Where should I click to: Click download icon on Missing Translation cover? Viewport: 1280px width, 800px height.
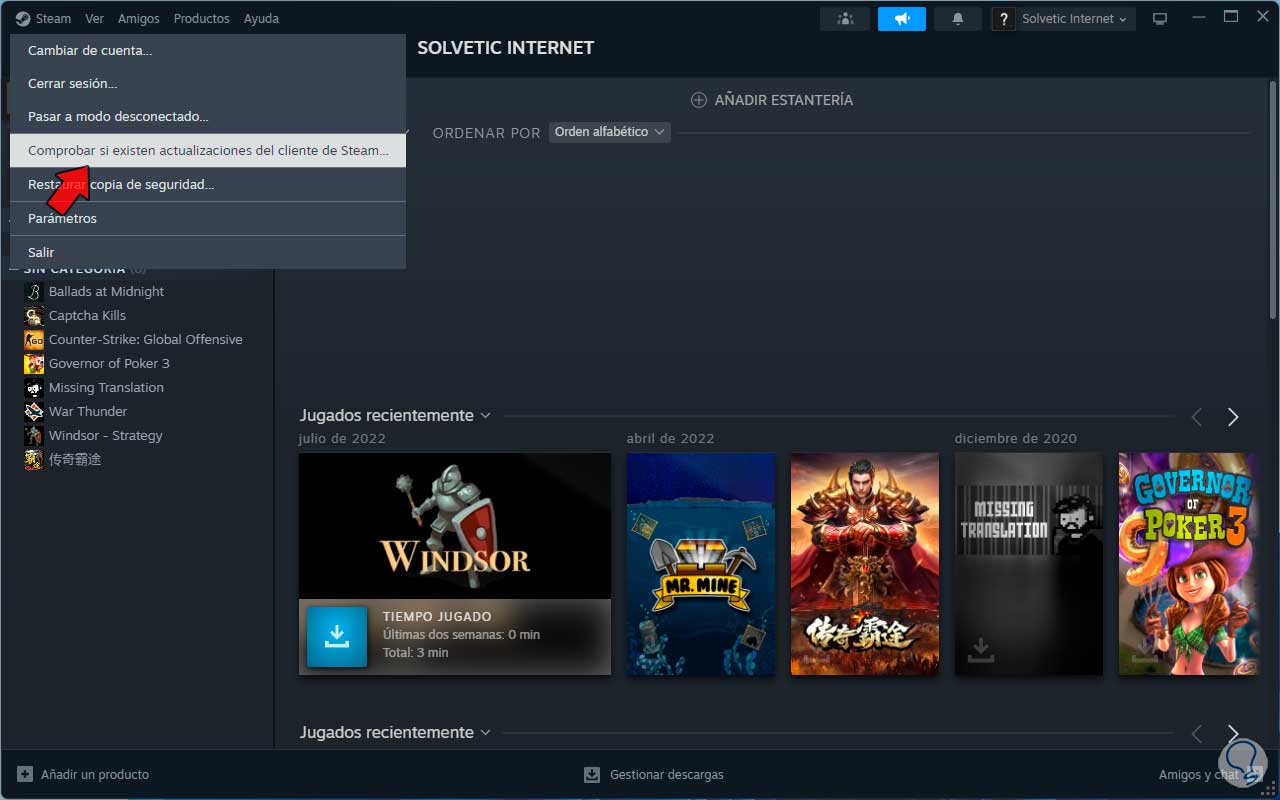click(x=981, y=651)
